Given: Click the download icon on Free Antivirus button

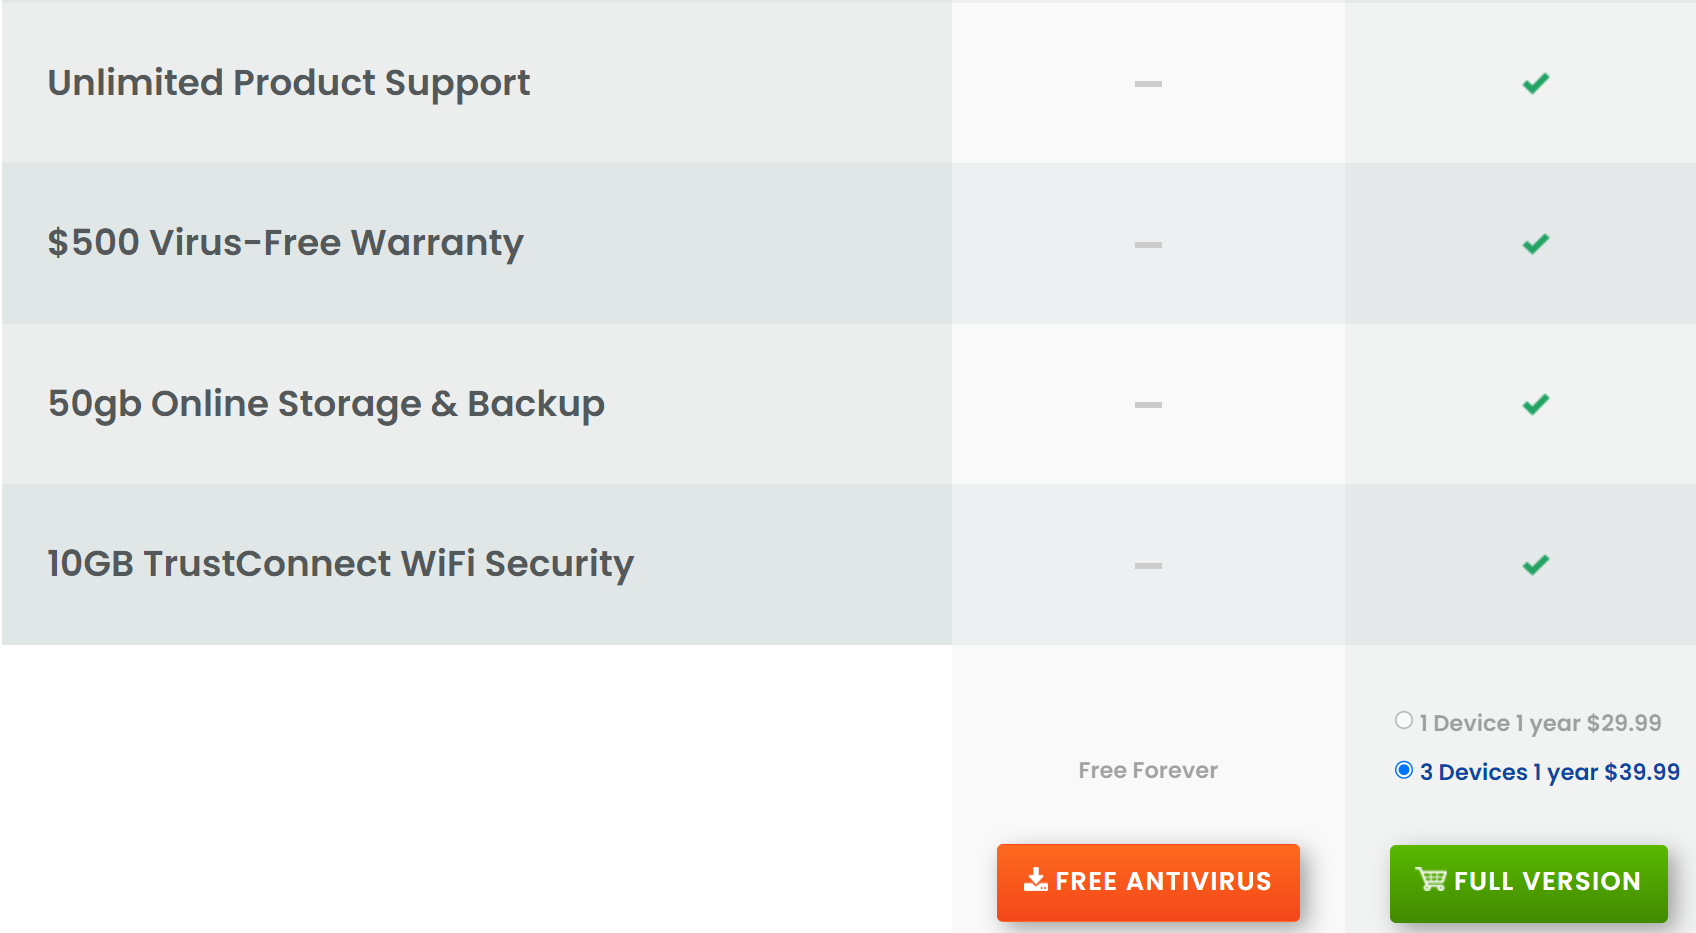Looking at the screenshot, I should click(x=1036, y=880).
